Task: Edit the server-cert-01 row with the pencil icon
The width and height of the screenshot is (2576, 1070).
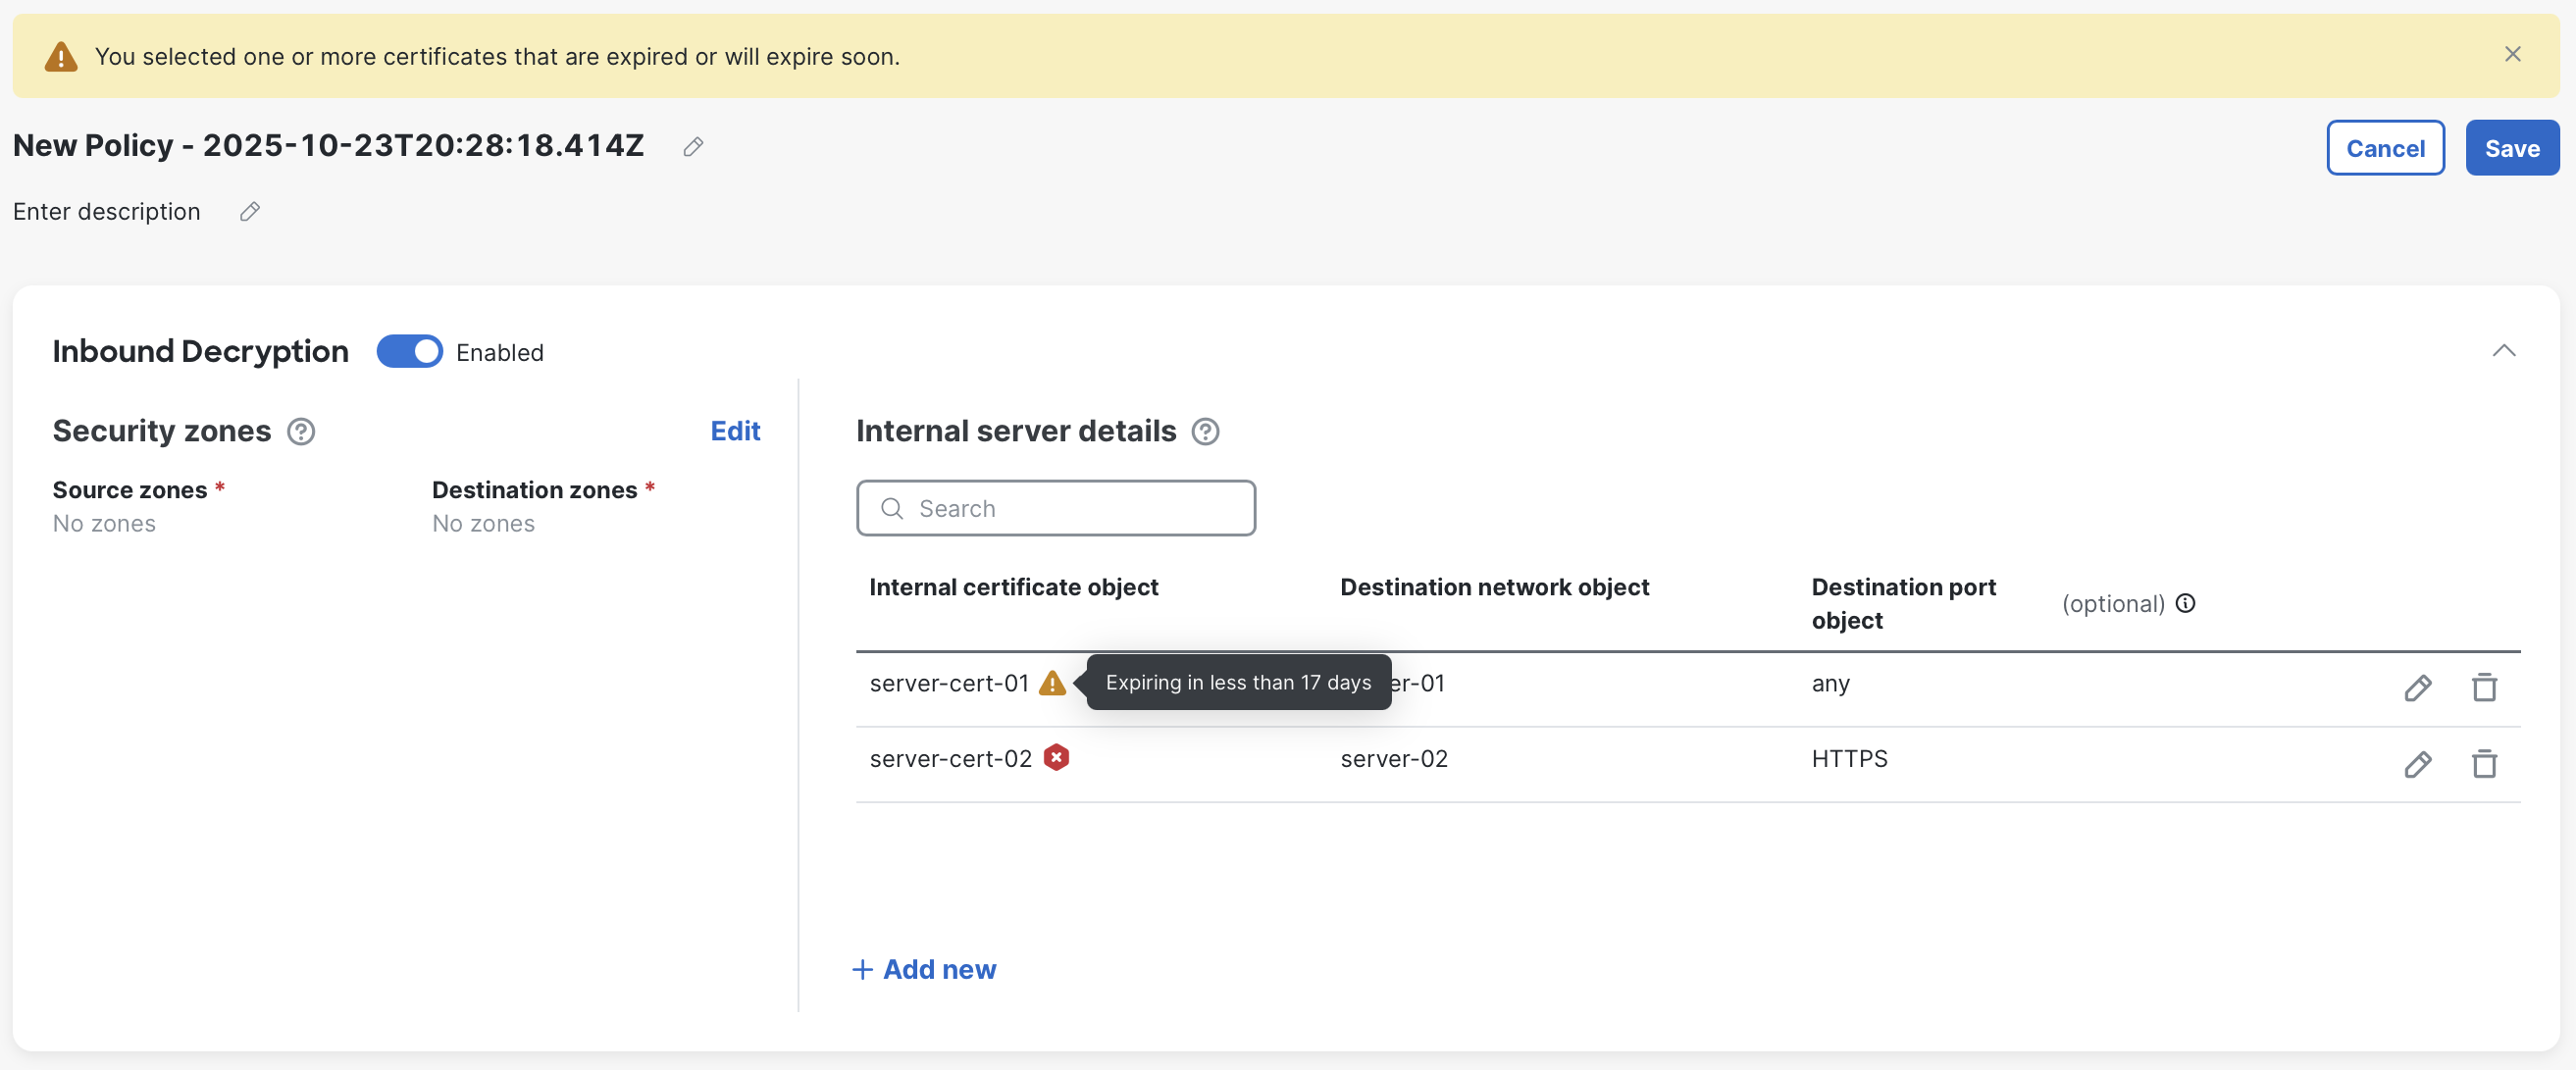Action: click(2418, 687)
